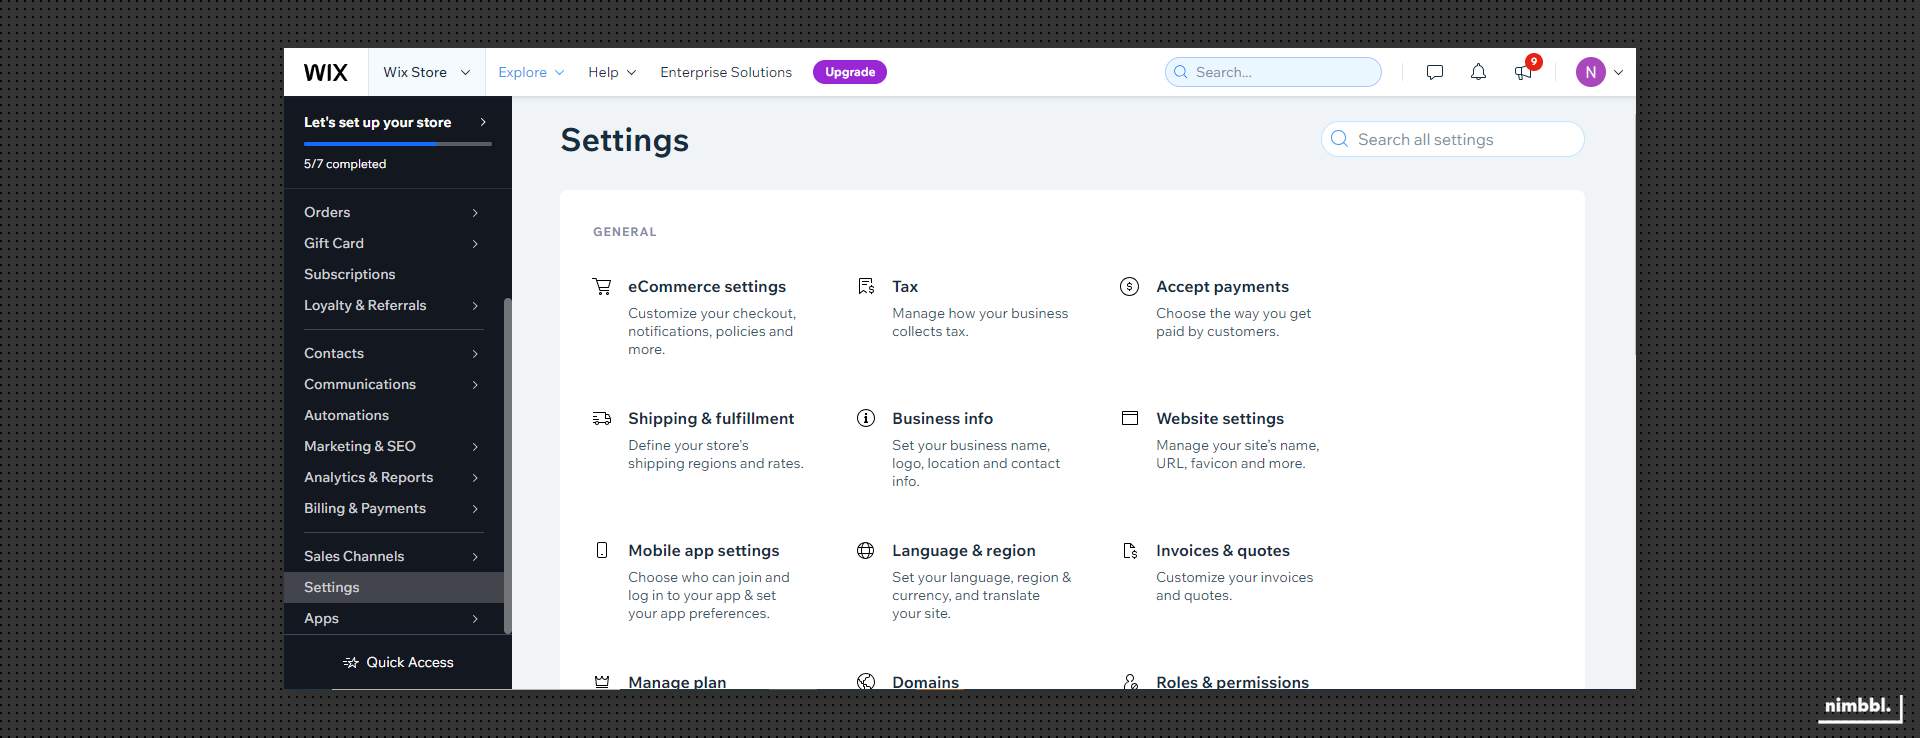Click the Tax receipt icon

866,286
